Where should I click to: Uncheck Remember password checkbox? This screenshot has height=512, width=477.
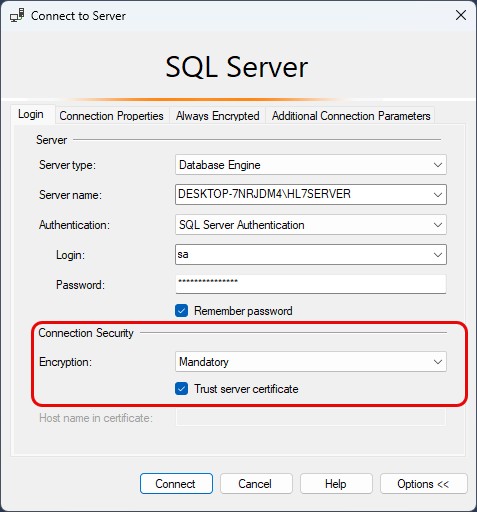tap(182, 311)
